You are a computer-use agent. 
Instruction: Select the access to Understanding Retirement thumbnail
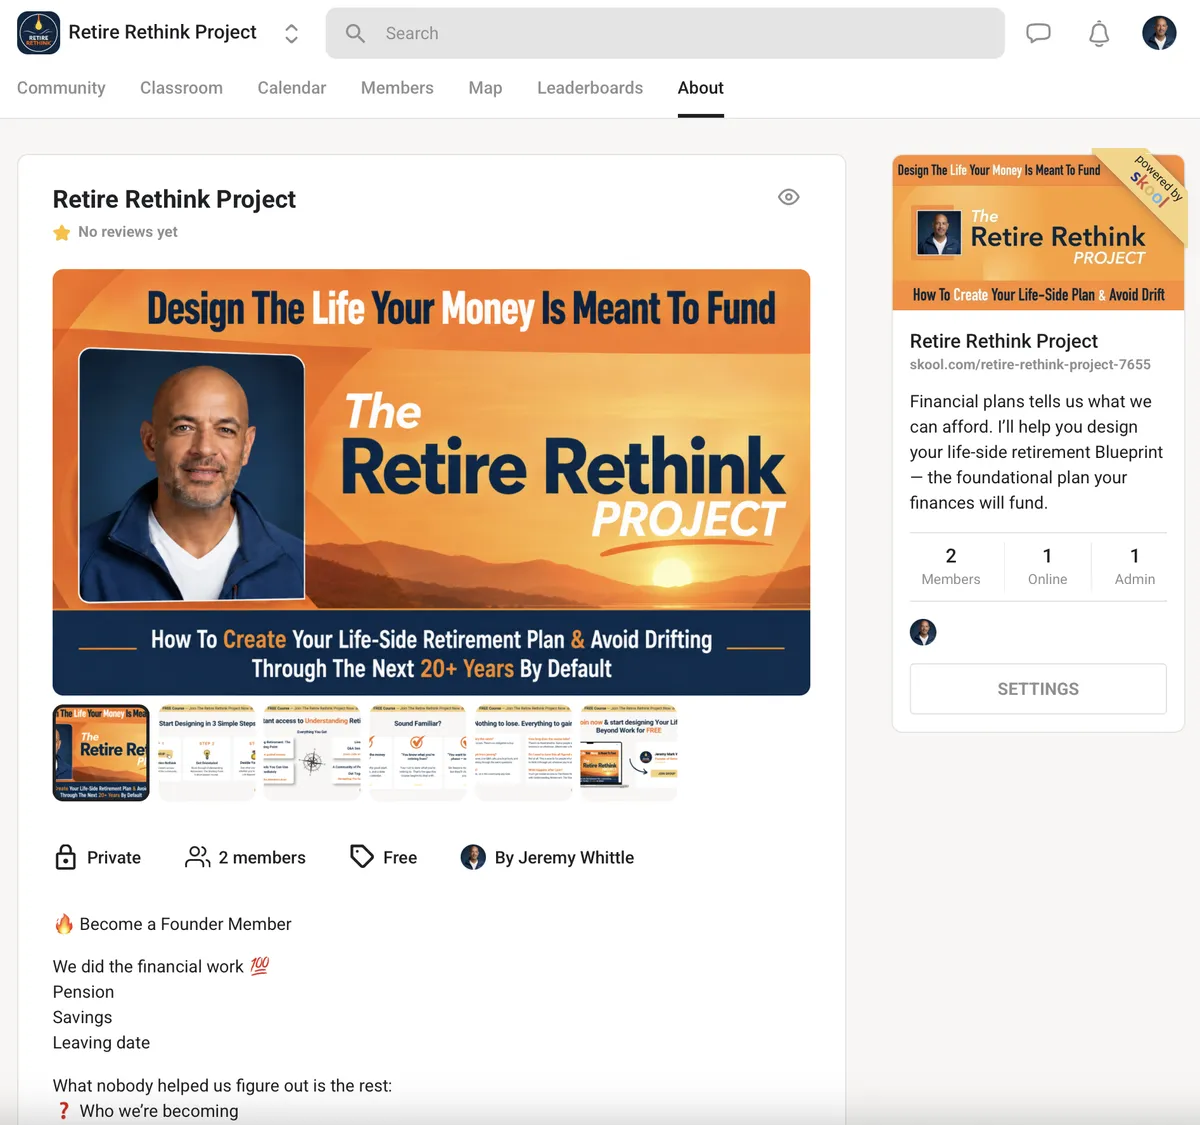(312, 753)
